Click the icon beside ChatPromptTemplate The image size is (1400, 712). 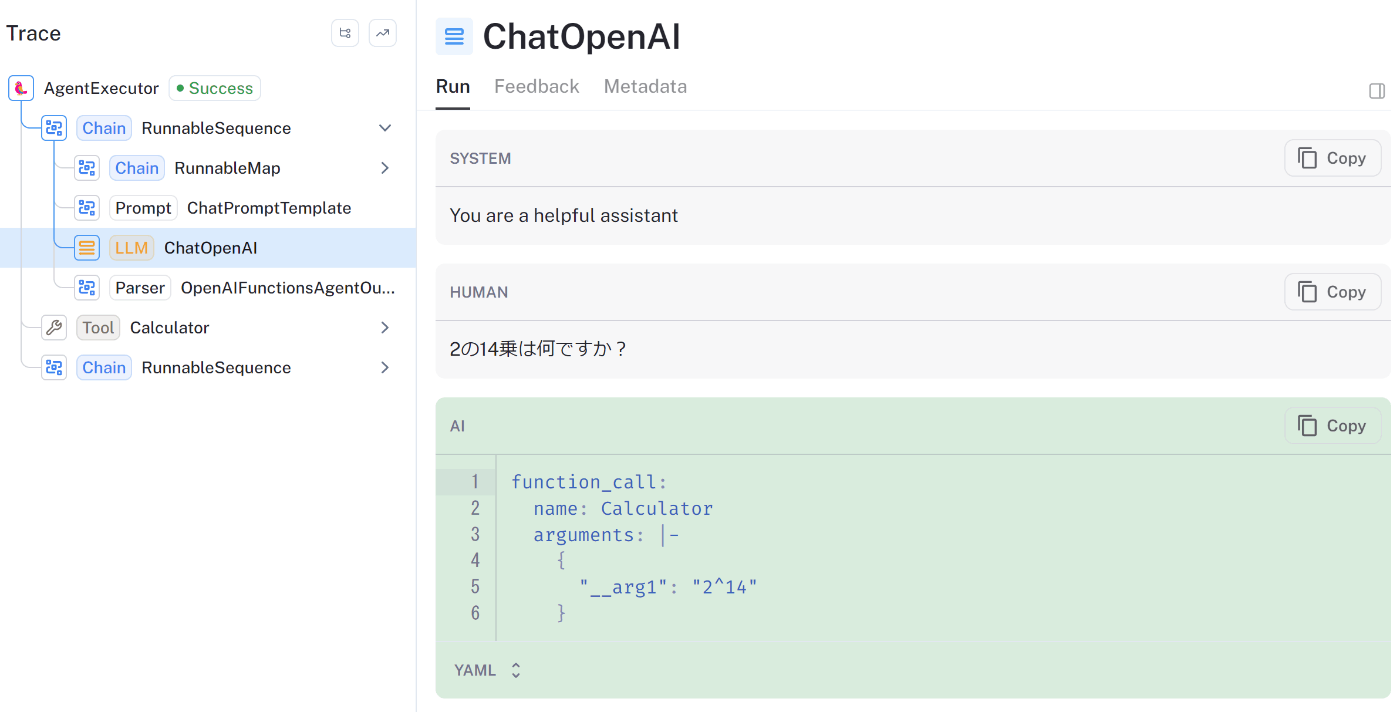87,208
